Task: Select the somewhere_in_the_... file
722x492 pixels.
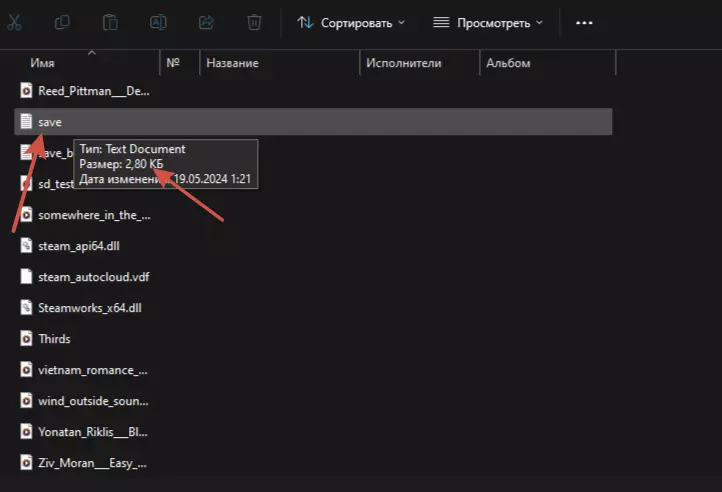Action: (85, 215)
